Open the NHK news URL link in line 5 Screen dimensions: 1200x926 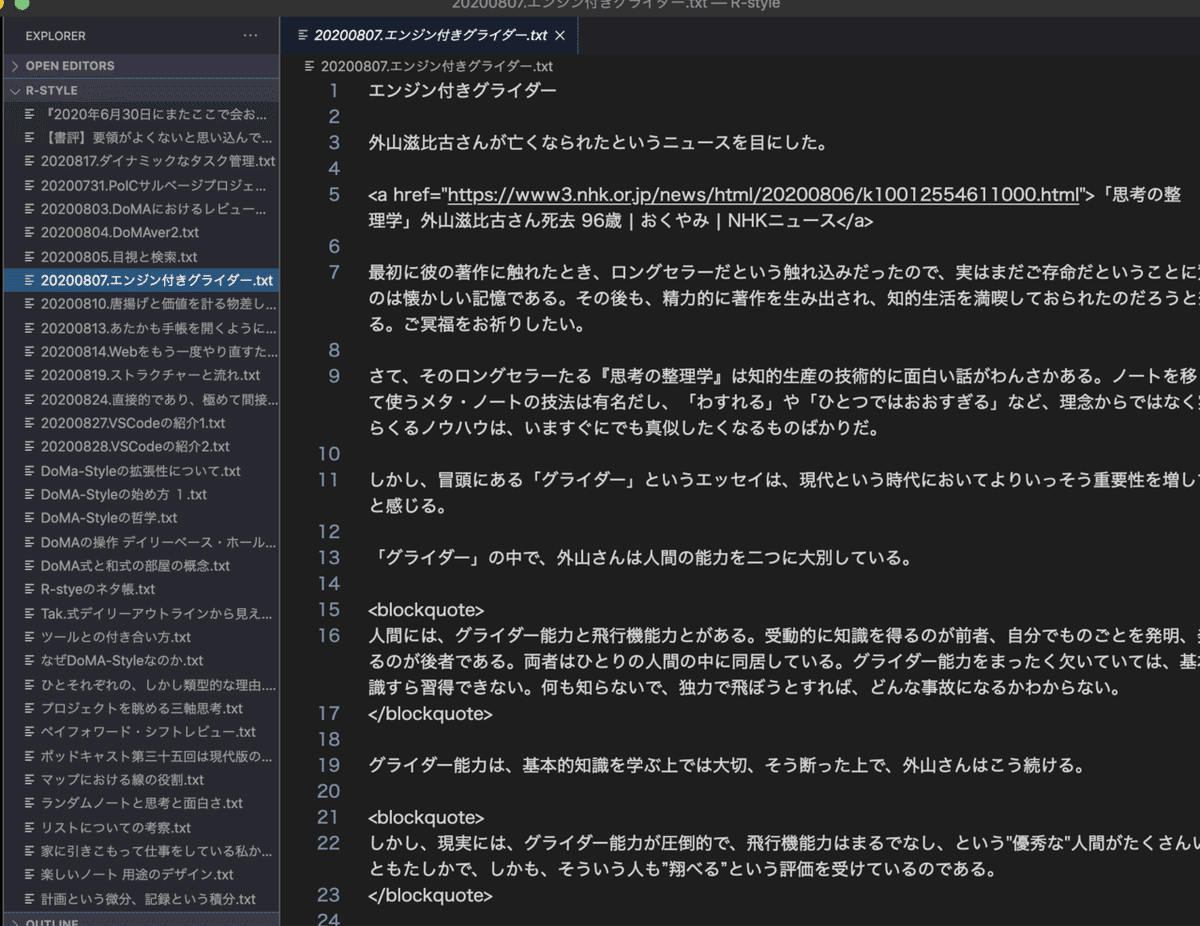click(762, 194)
